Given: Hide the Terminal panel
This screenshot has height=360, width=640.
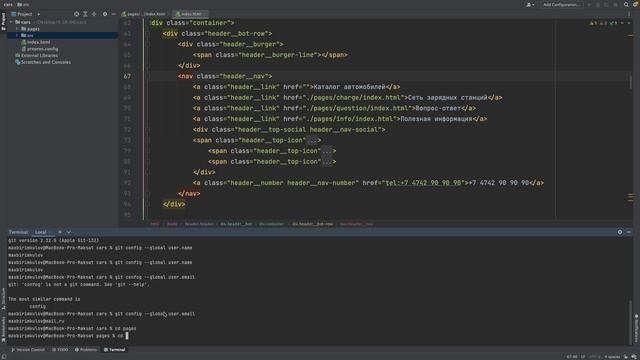Looking at the screenshot, I should (629, 232).
